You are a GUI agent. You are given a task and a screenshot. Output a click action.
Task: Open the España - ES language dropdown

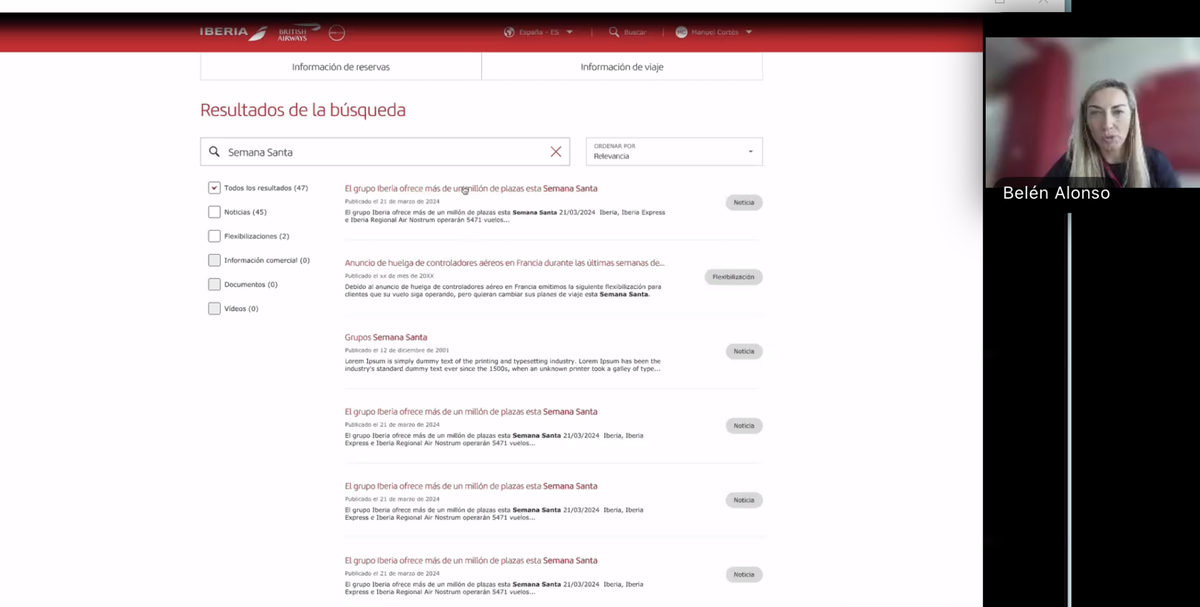[539, 32]
